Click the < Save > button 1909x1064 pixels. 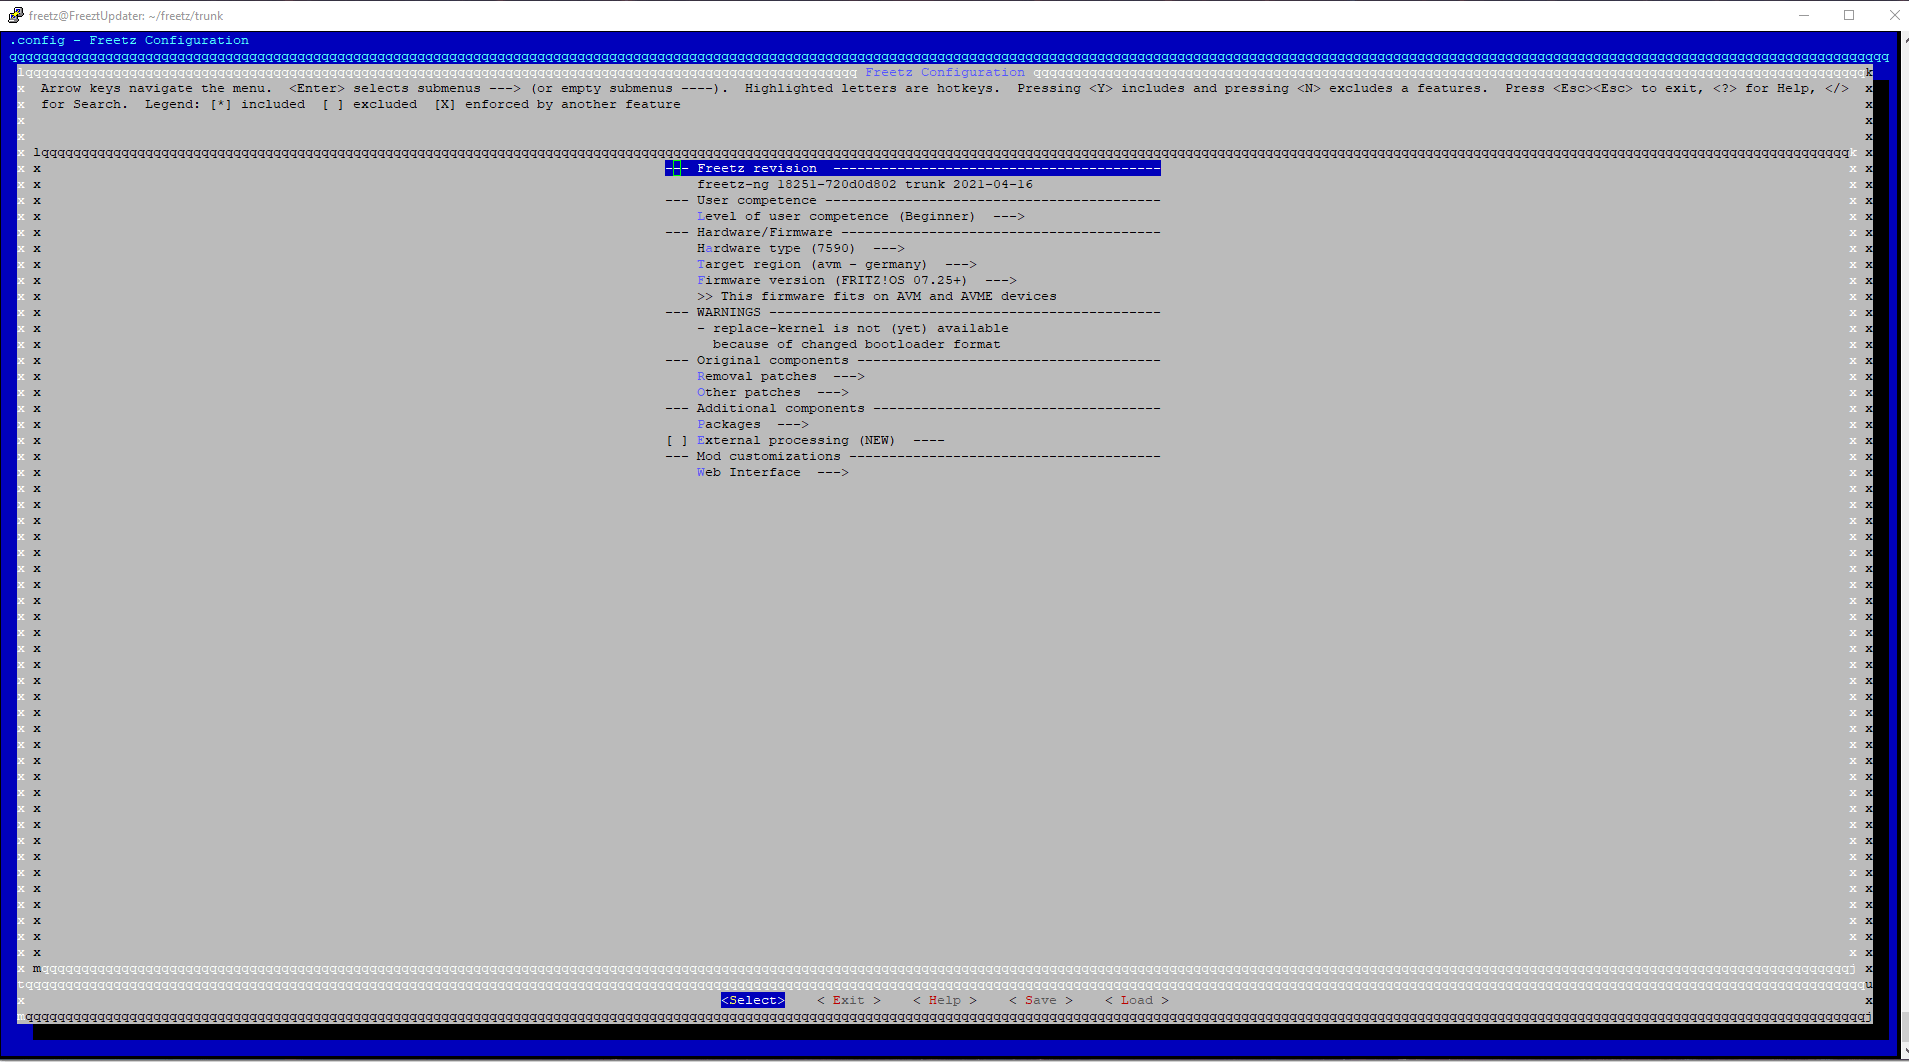point(1041,1001)
